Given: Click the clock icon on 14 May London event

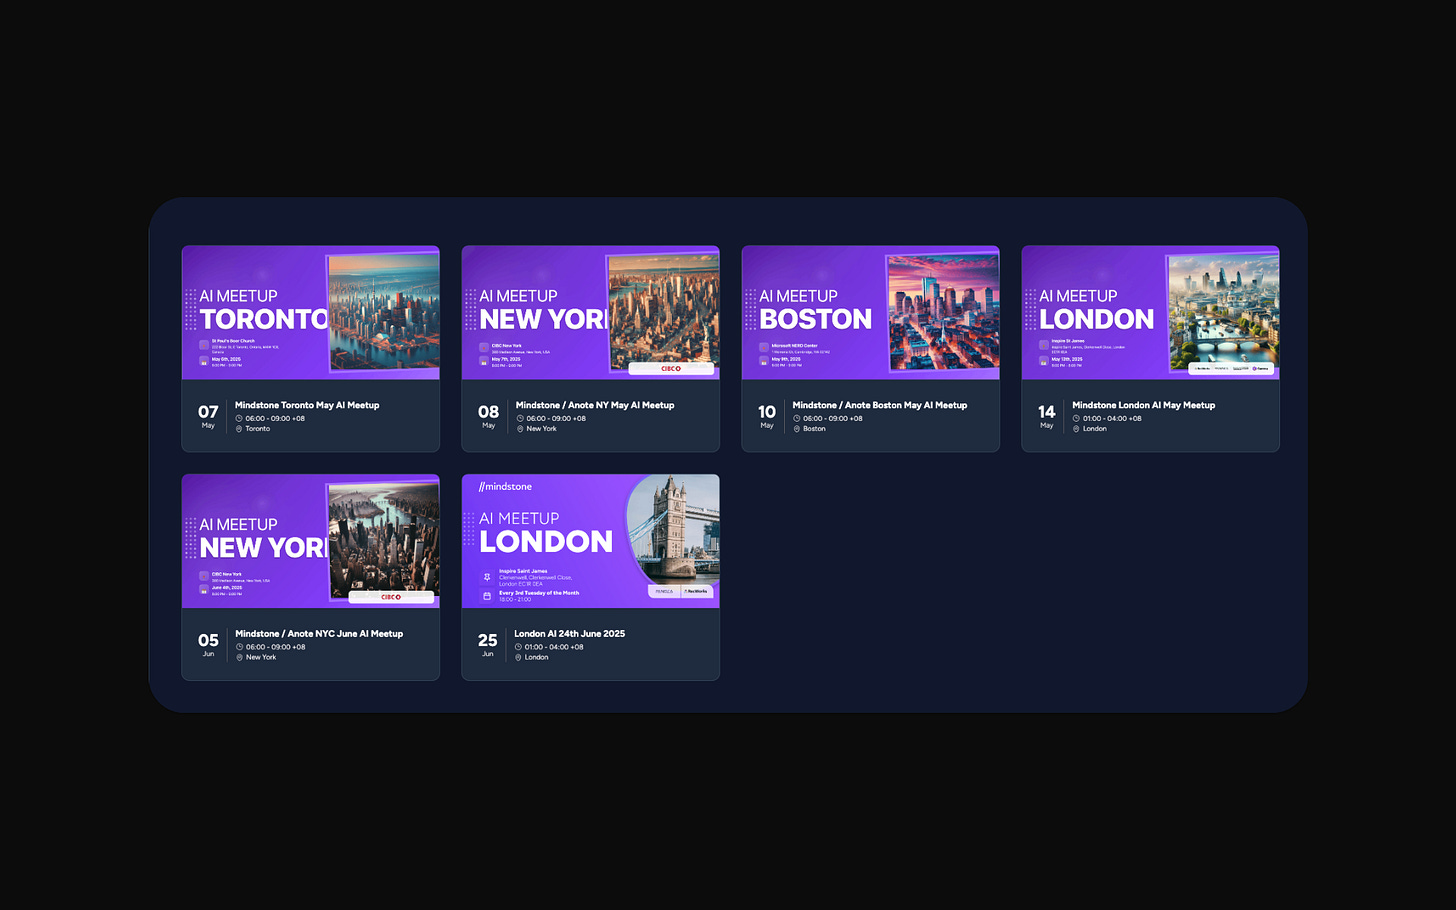Looking at the screenshot, I should pos(1076,419).
